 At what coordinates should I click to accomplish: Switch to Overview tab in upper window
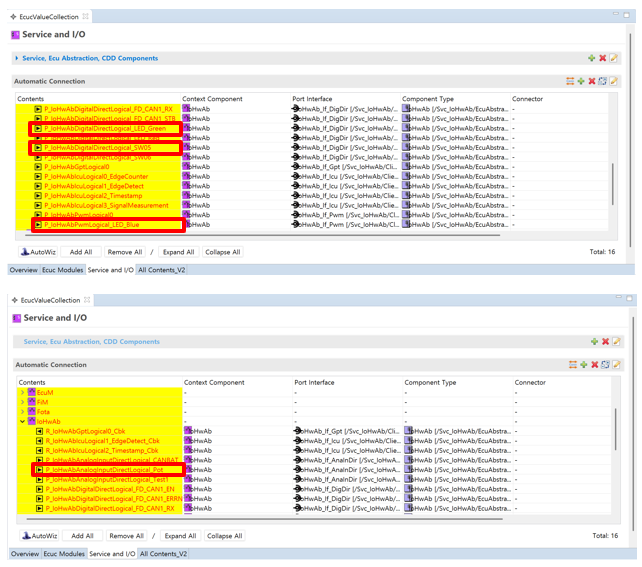click(24, 270)
